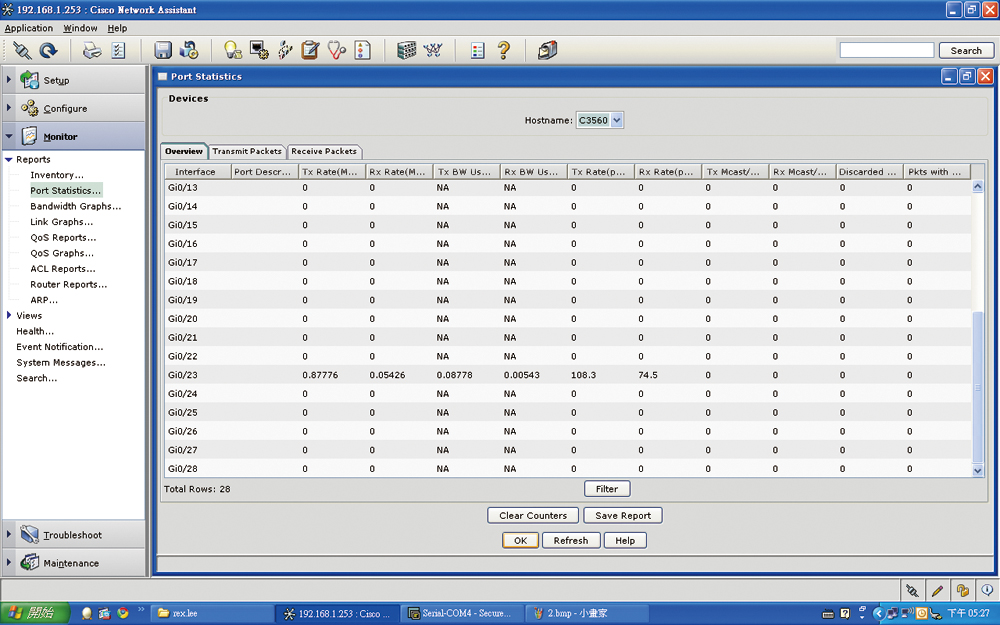Click the Help button in Port Statistics

625,541
